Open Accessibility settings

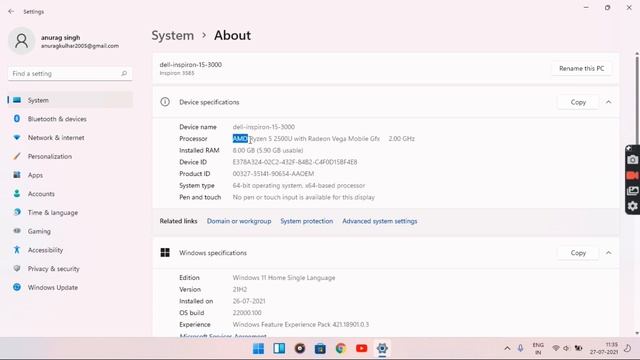coord(70,250)
